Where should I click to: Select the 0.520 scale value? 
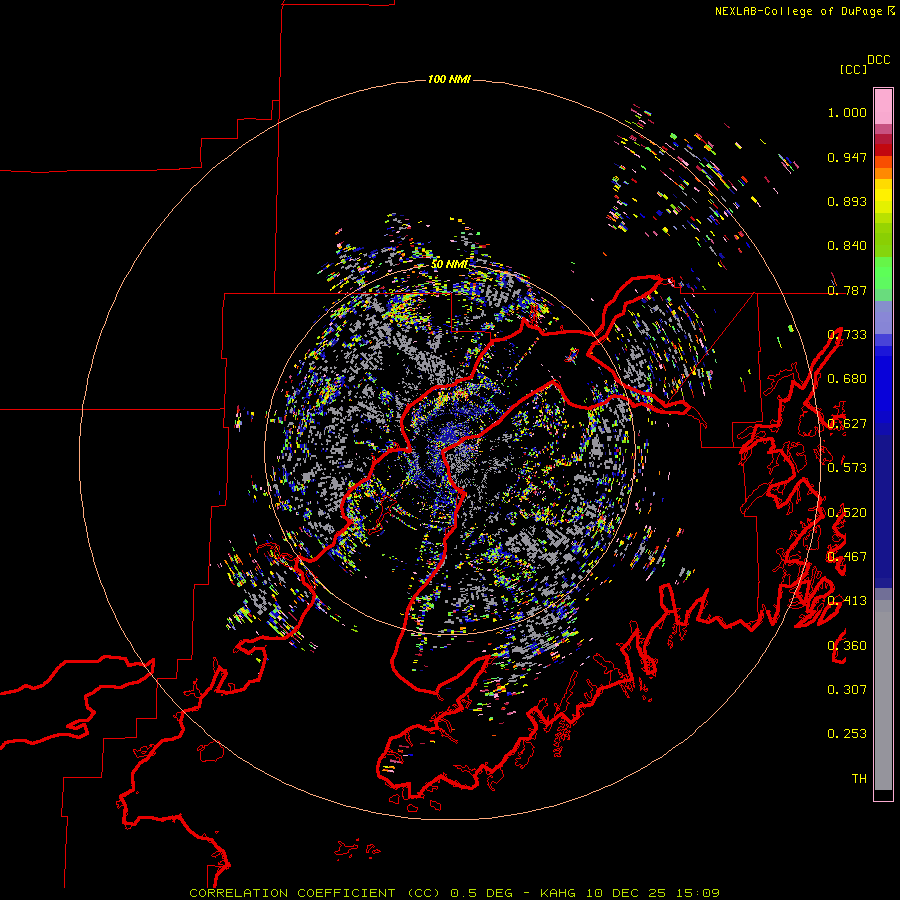tap(847, 513)
